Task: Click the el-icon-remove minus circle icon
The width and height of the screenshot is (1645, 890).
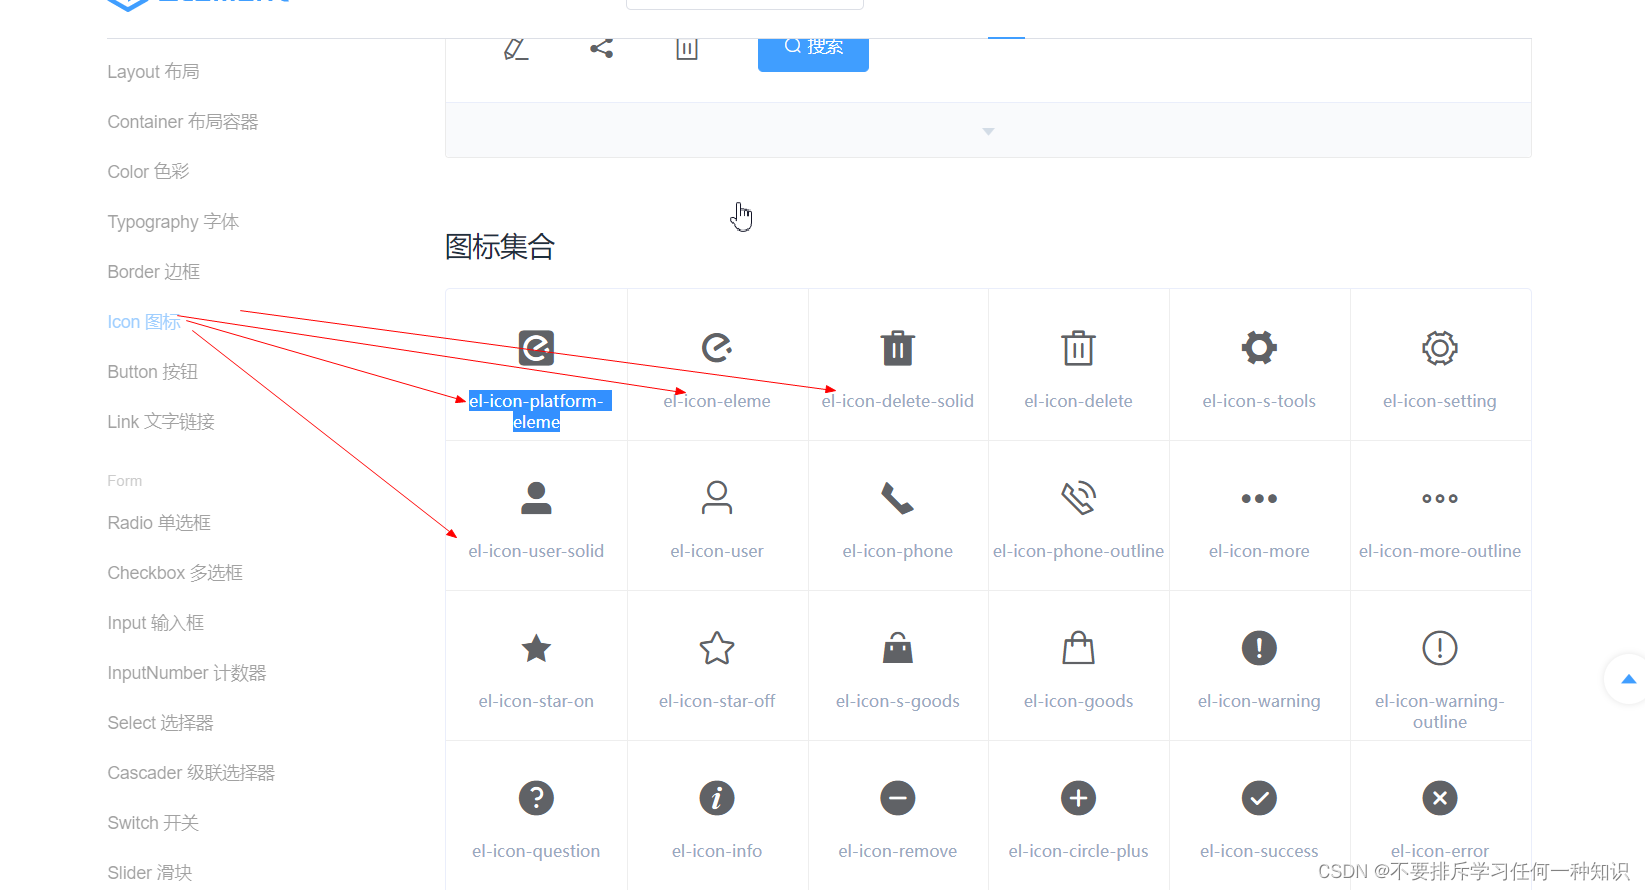Action: point(898,798)
